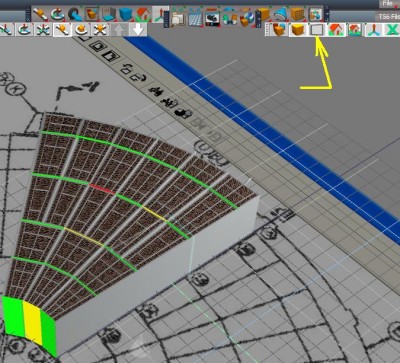Click the house on water icon
The width and height of the screenshot is (400, 363).
coord(355,30)
